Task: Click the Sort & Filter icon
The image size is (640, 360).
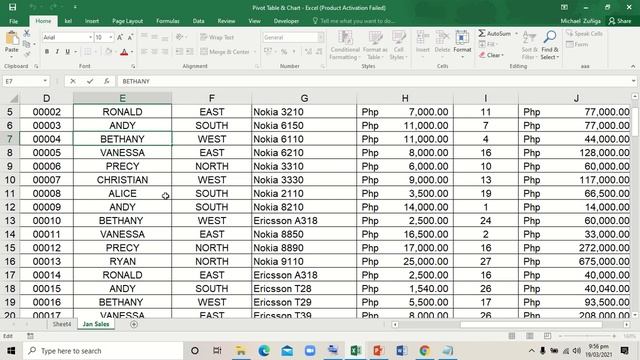Action: pyautogui.click(x=529, y=37)
